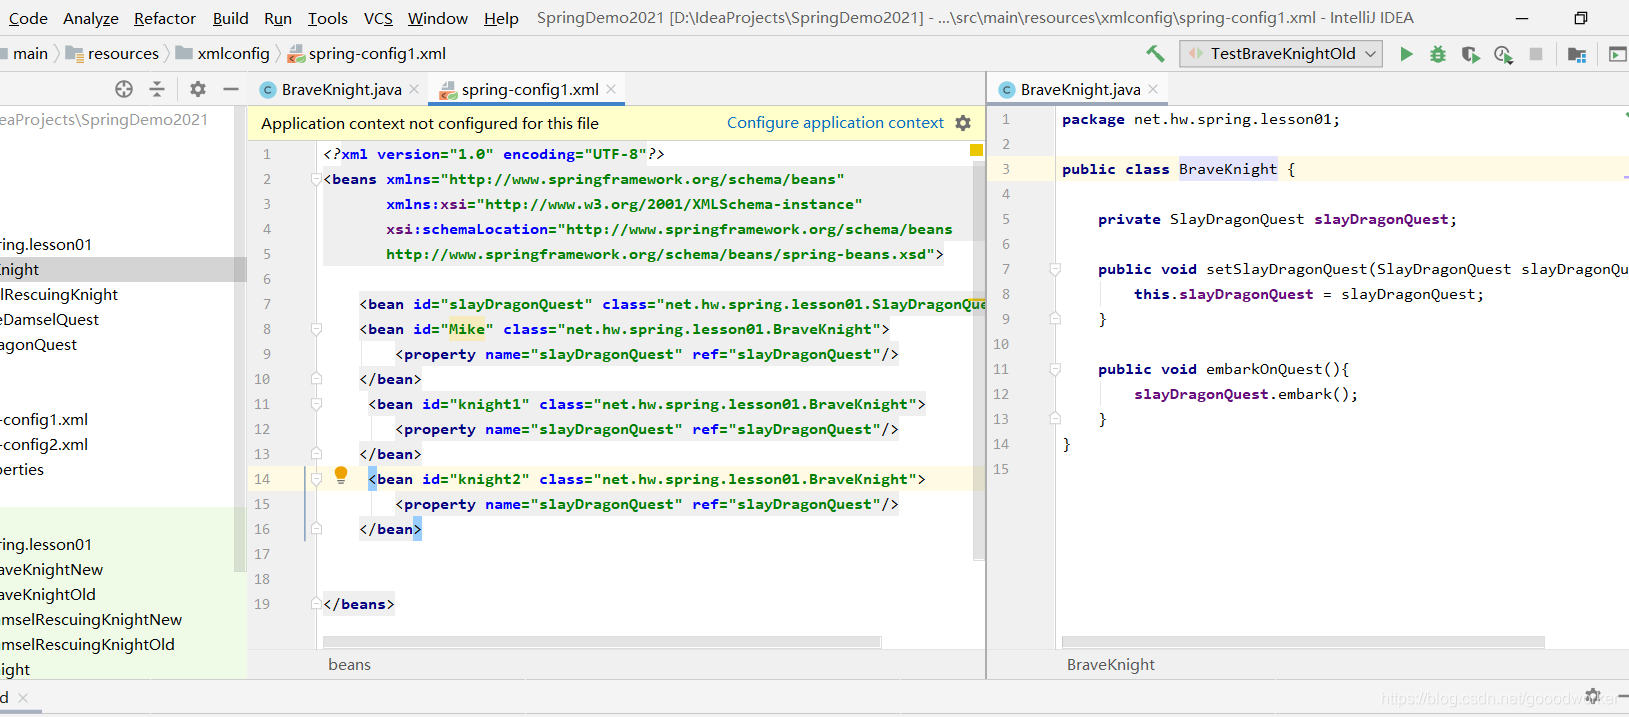Screen dimensions: 1629x717
Task: Click the Run Anything window icon
Action: pyautogui.click(x=1617, y=54)
